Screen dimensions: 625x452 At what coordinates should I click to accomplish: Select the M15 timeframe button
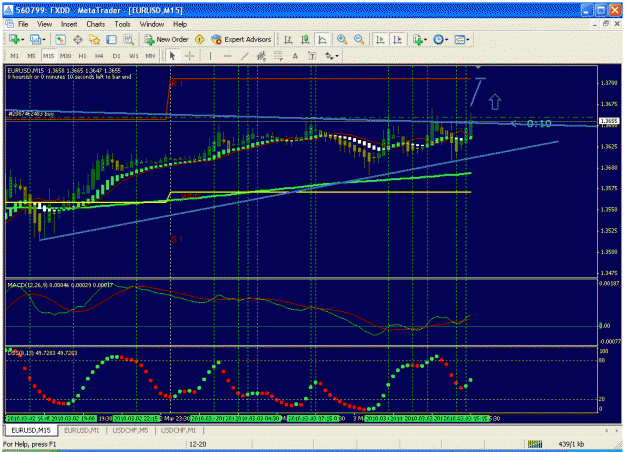click(49, 56)
